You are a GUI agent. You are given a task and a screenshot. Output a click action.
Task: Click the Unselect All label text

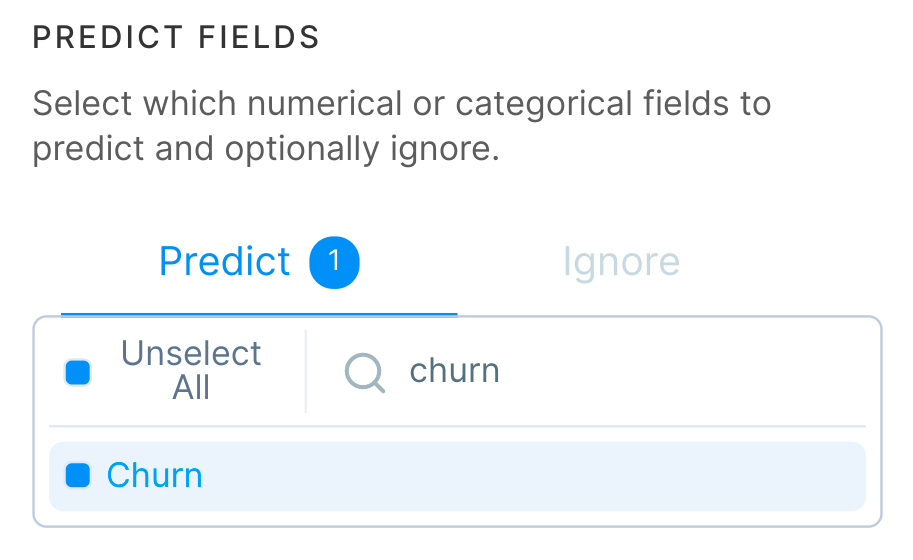click(x=190, y=370)
